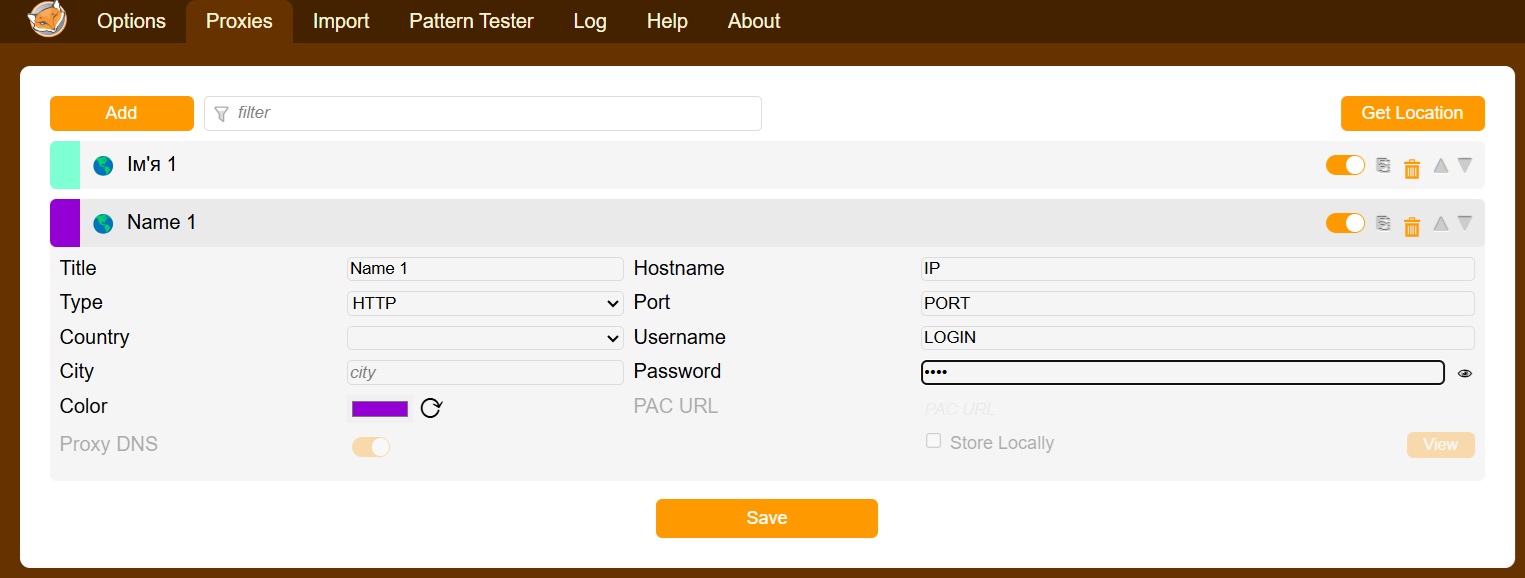The height and width of the screenshot is (578, 1525).
Task: Click the Hostname field containing IP
Action: [1198, 269]
